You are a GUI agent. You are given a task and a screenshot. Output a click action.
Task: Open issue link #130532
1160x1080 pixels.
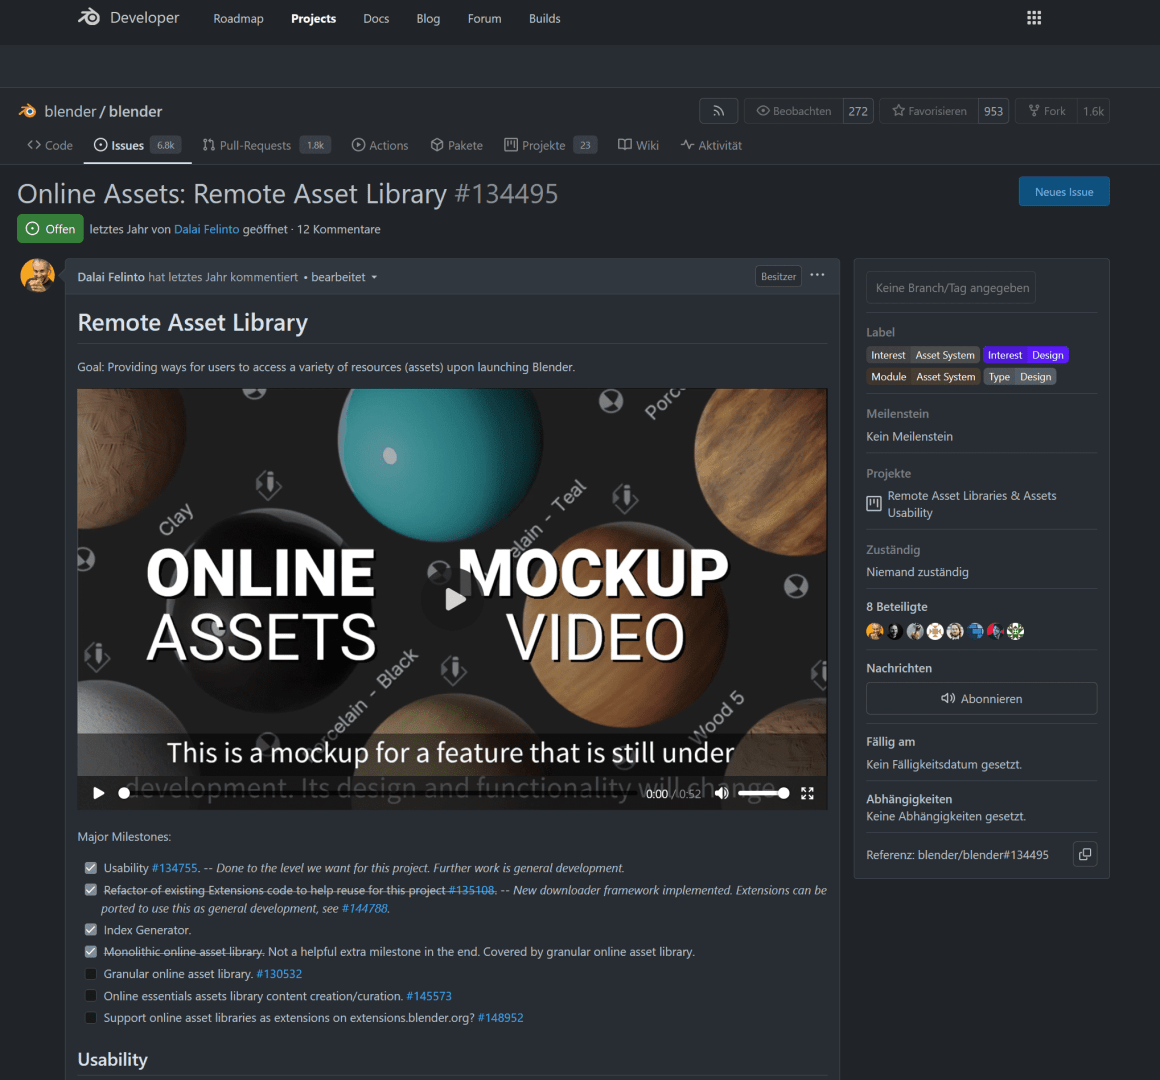point(279,973)
